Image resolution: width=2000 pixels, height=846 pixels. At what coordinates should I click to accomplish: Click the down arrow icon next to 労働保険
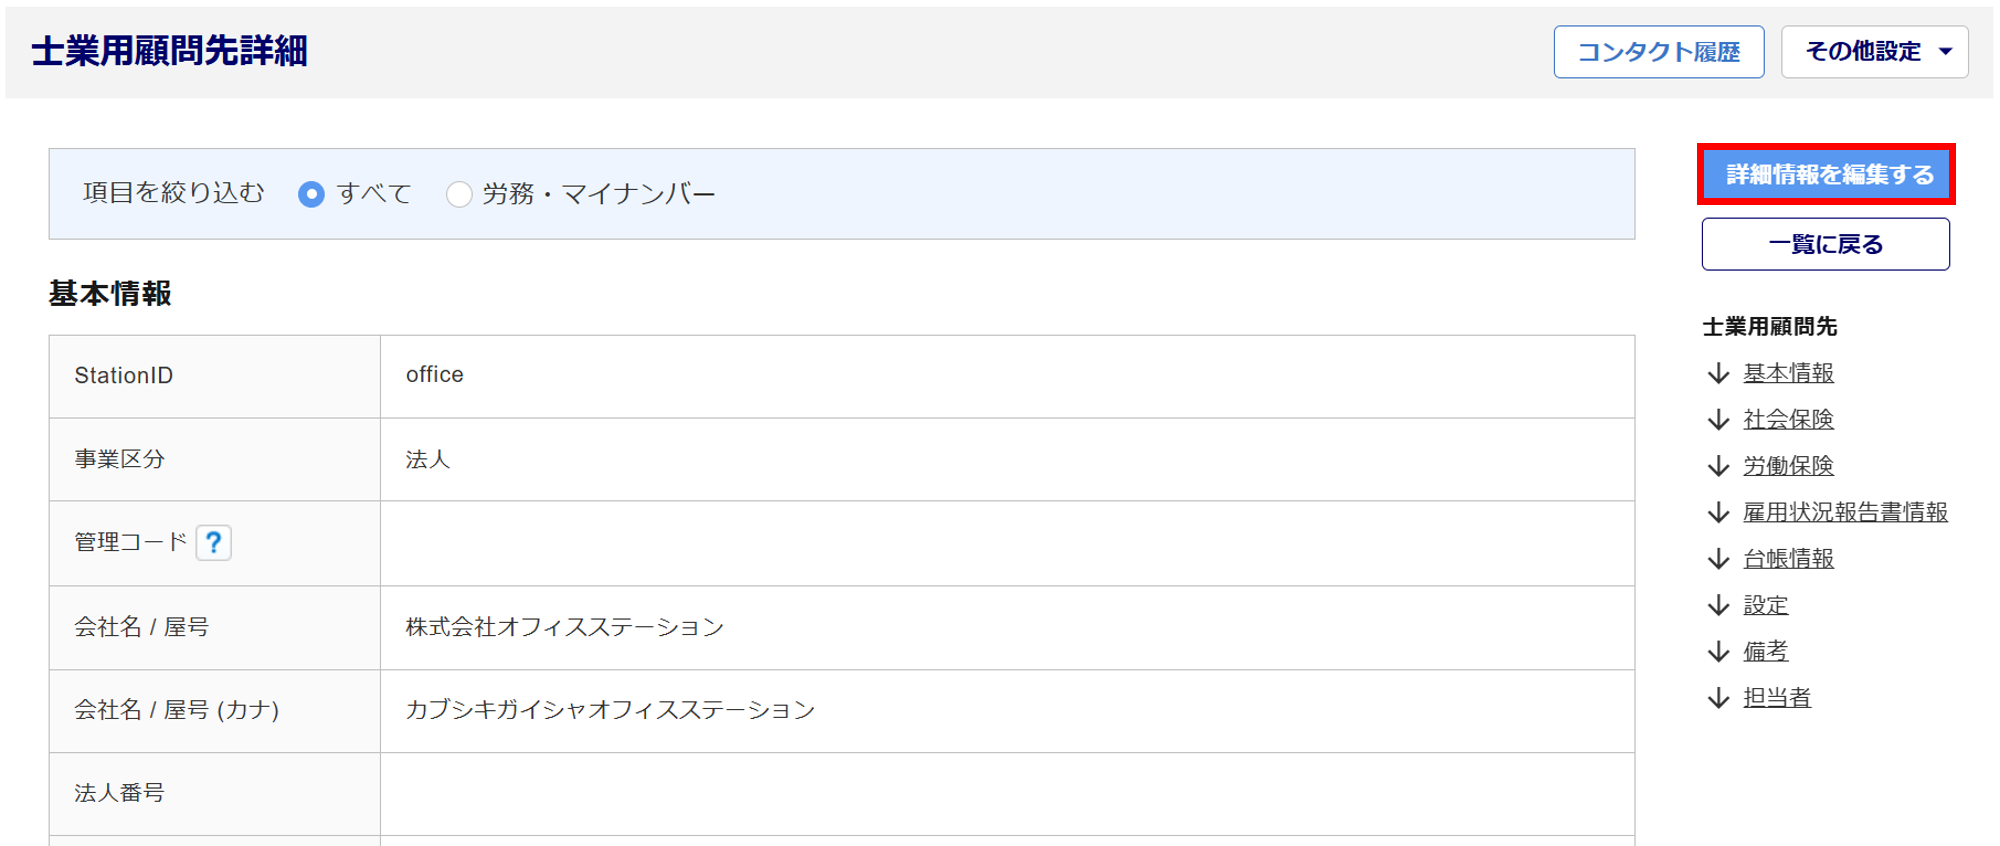pyautogui.click(x=1718, y=466)
